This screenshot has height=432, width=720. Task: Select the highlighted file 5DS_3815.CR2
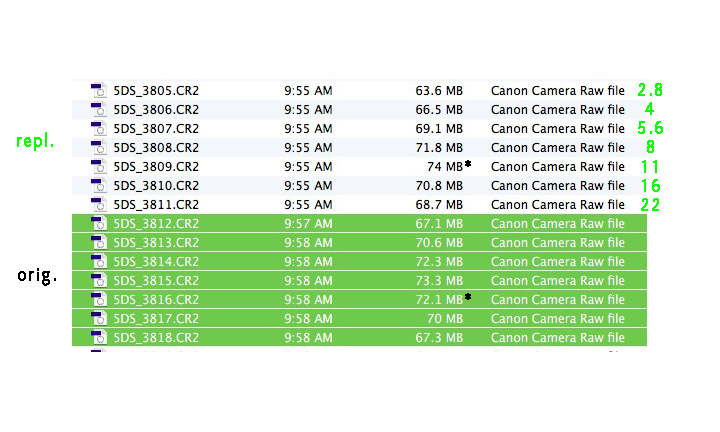pyautogui.click(x=359, y=281)
